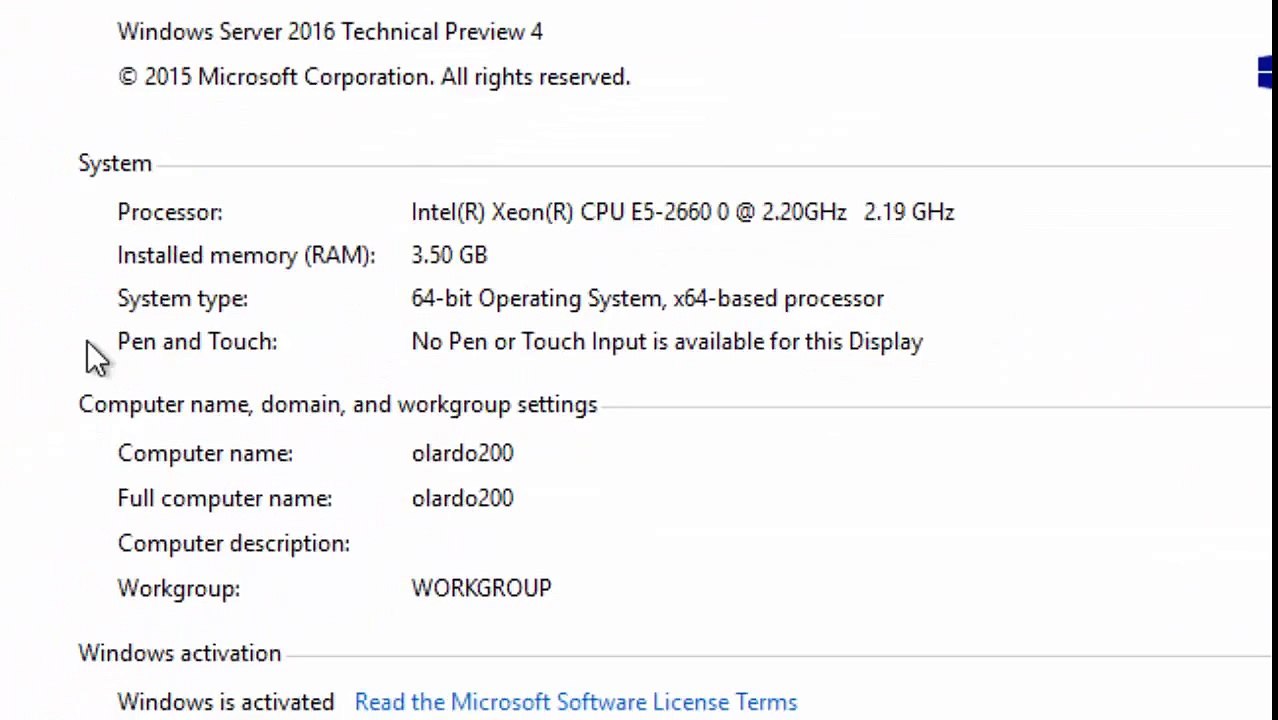This screenshot has height=720, width=1278.
Task: Click Computer name, domain, and workgroup heading
Action: (338, 404)
